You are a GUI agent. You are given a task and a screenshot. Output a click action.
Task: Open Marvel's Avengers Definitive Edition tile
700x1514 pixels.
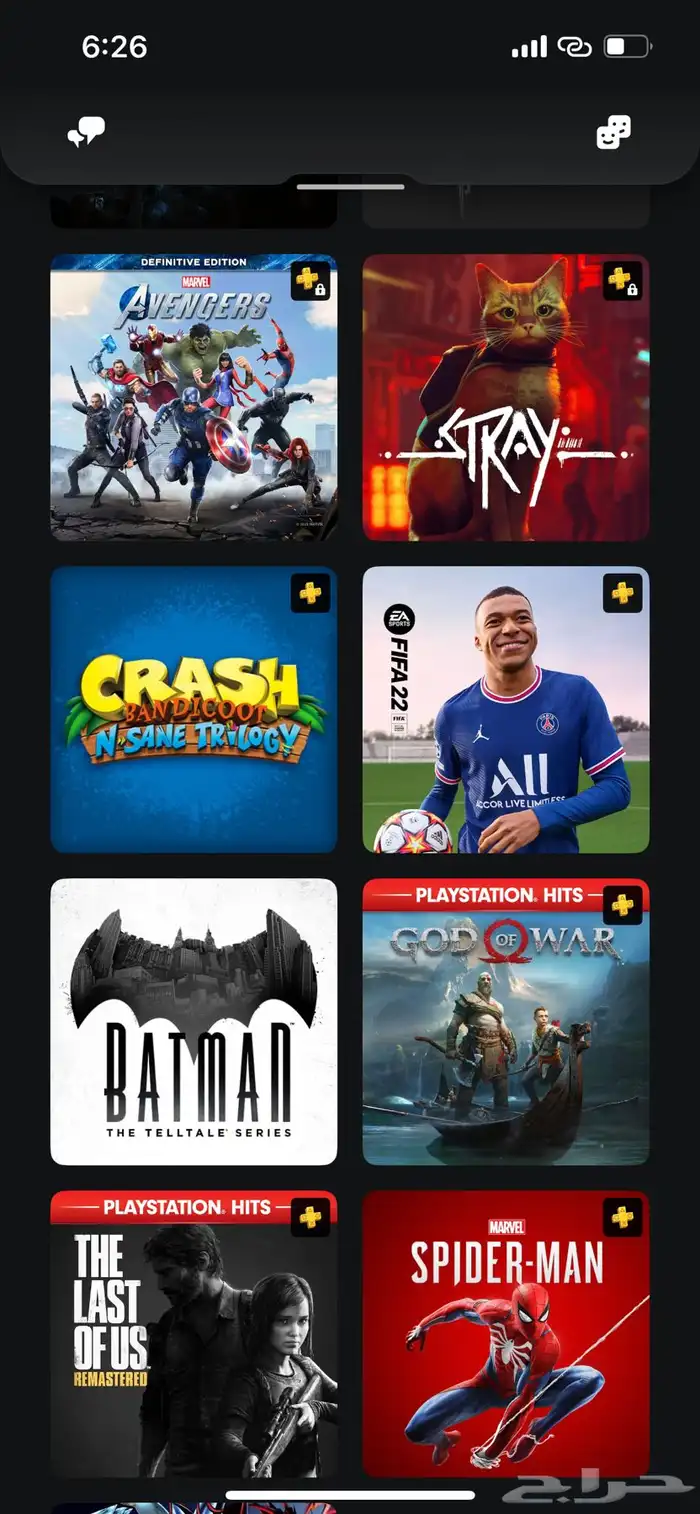194,397
